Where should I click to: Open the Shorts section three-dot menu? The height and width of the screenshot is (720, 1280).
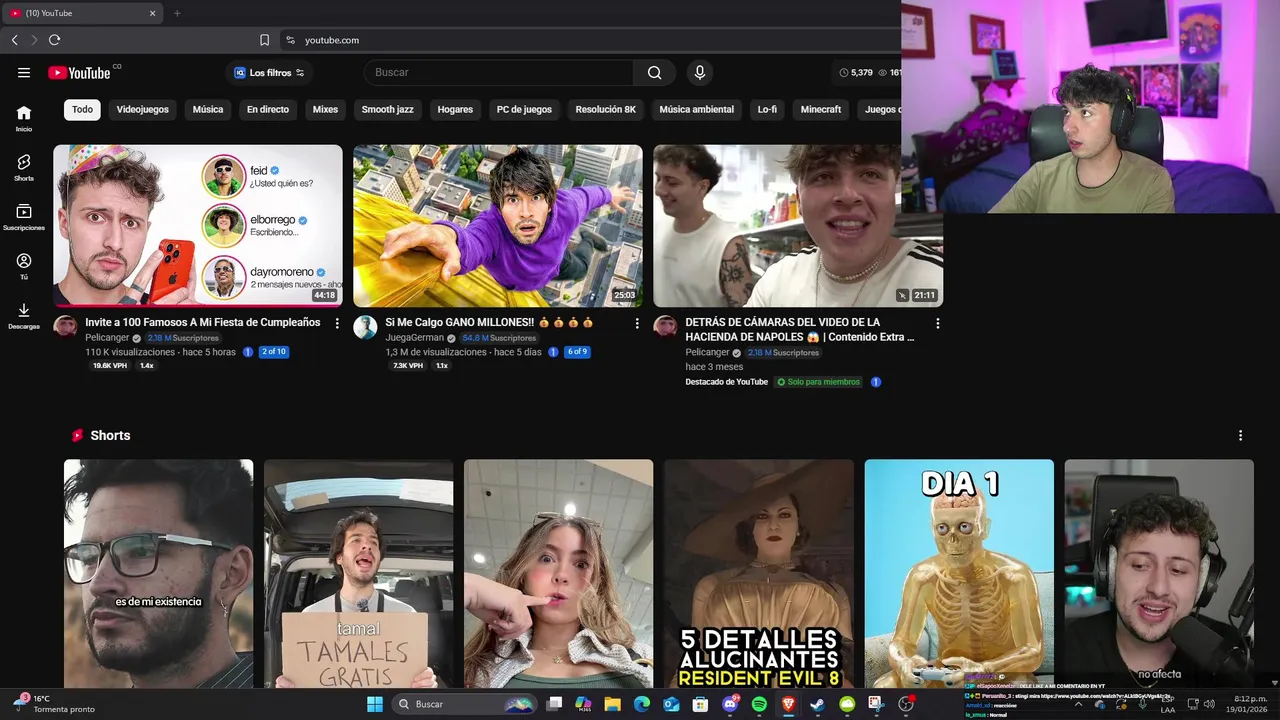[x=1240, y=435]
